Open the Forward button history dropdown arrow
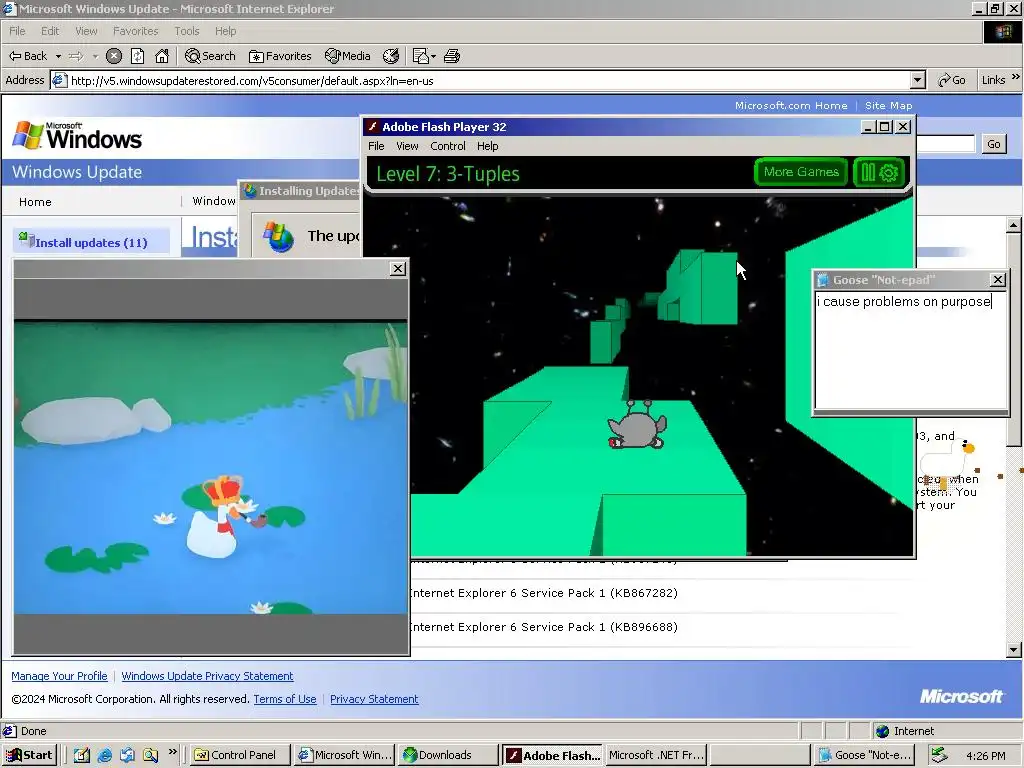 [95, 57]
